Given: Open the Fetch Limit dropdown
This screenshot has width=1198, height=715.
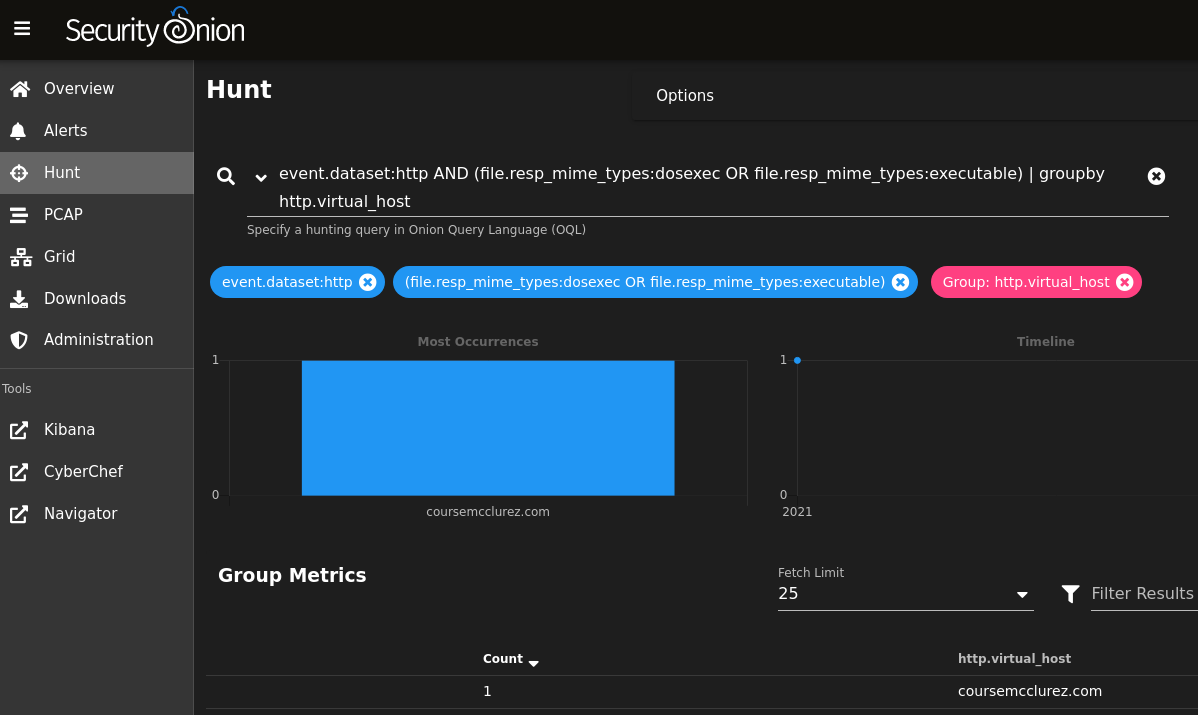Looking at the screenshot, I should coord(905,594).
